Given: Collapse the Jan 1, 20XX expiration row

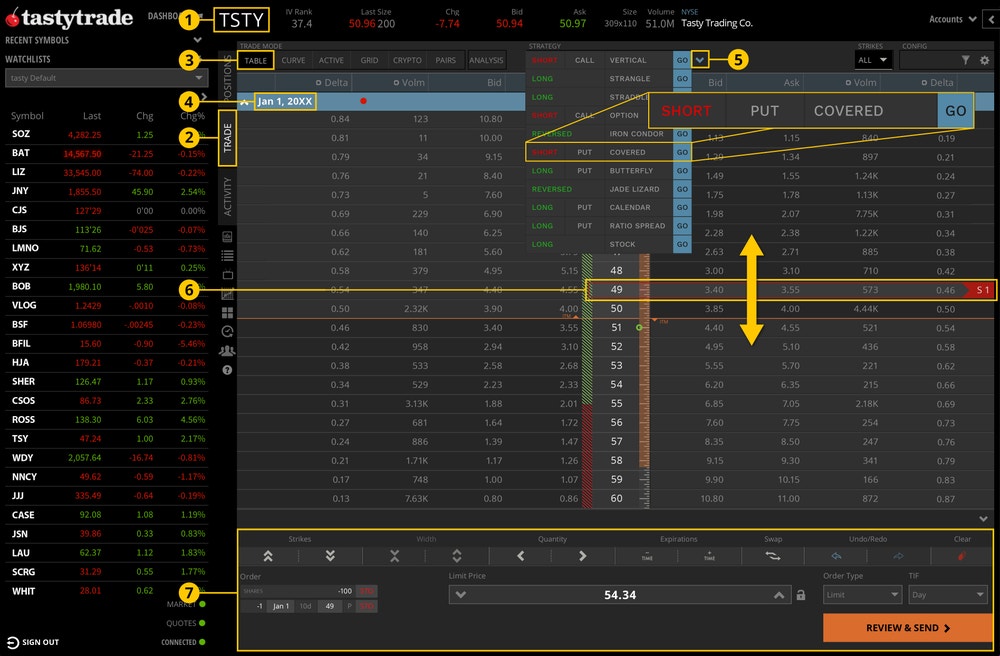Looking at the screenshot, I should point(244,101).
